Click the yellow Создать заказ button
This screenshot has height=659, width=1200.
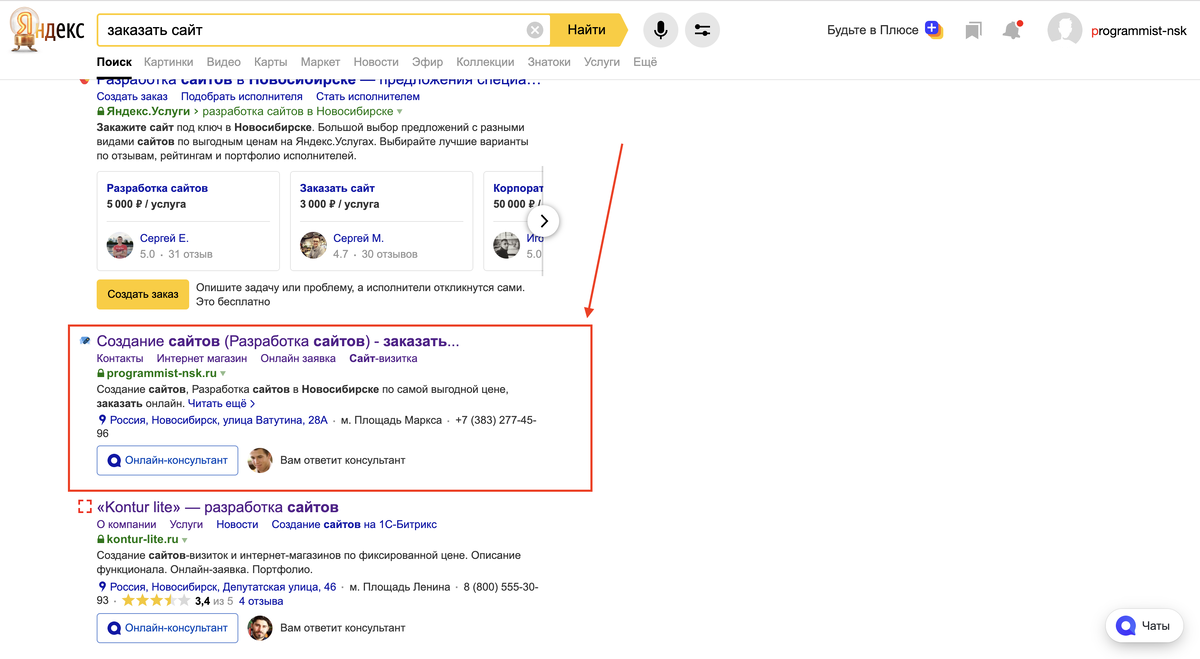pyautogui.click(x=143, y=294)
